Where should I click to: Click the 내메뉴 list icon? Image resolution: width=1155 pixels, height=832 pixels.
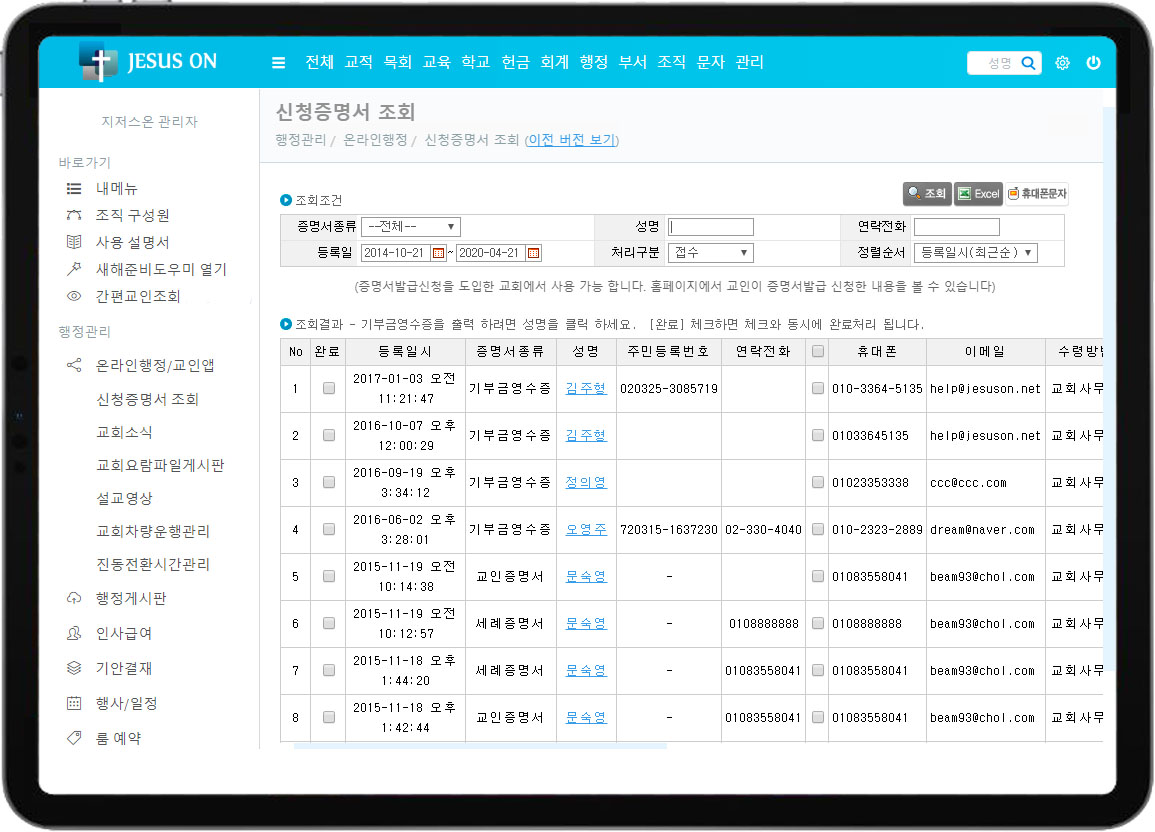(73, 188)
